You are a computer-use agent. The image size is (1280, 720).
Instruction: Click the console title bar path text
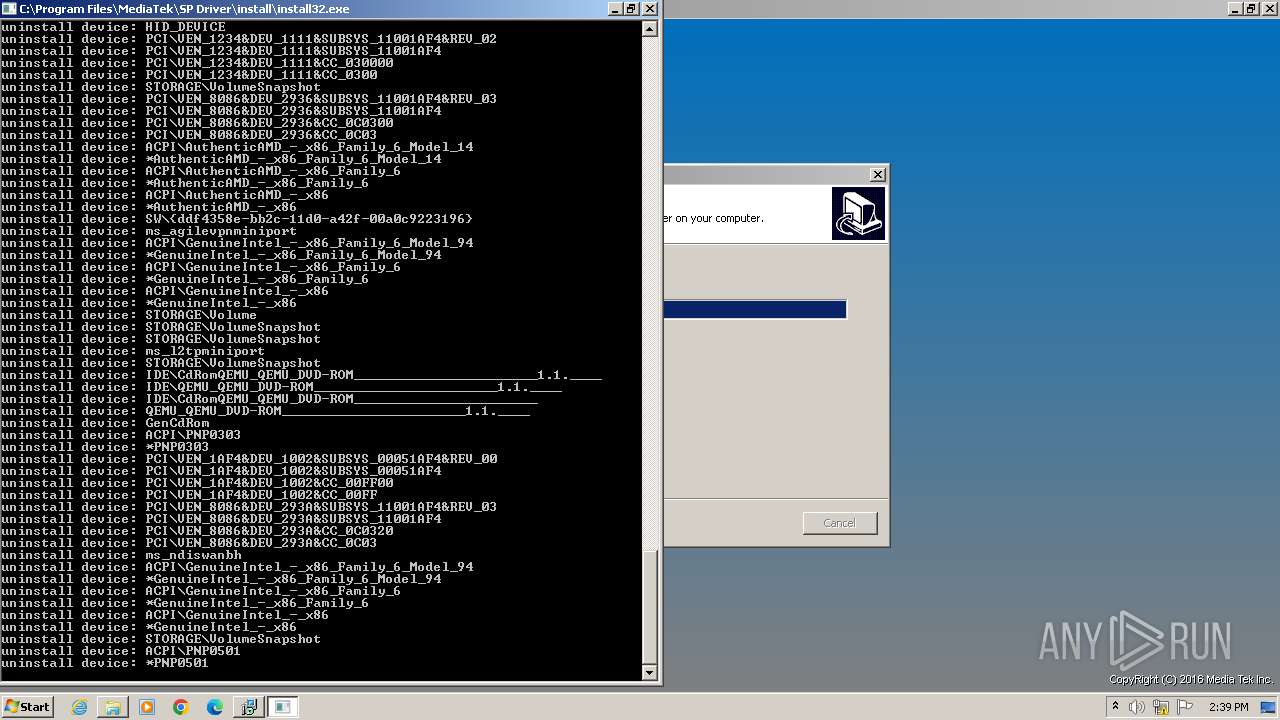[x=184, y=8]
